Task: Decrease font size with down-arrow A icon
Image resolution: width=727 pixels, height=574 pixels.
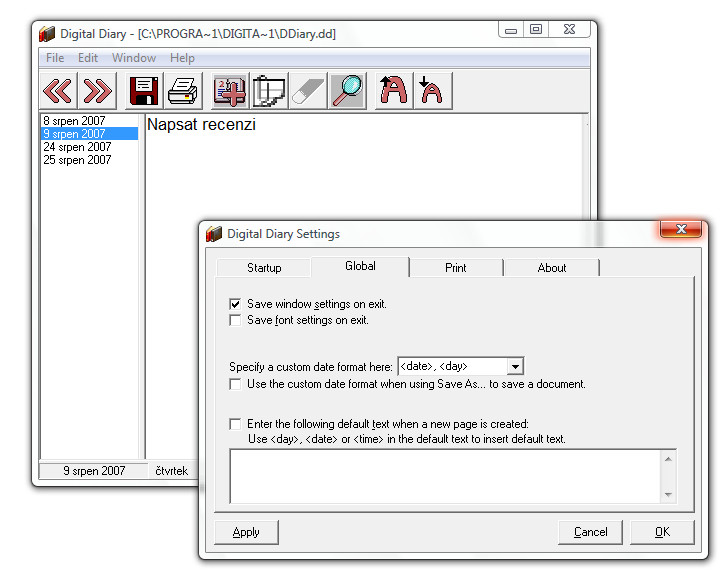Action: tap(433, 91)
